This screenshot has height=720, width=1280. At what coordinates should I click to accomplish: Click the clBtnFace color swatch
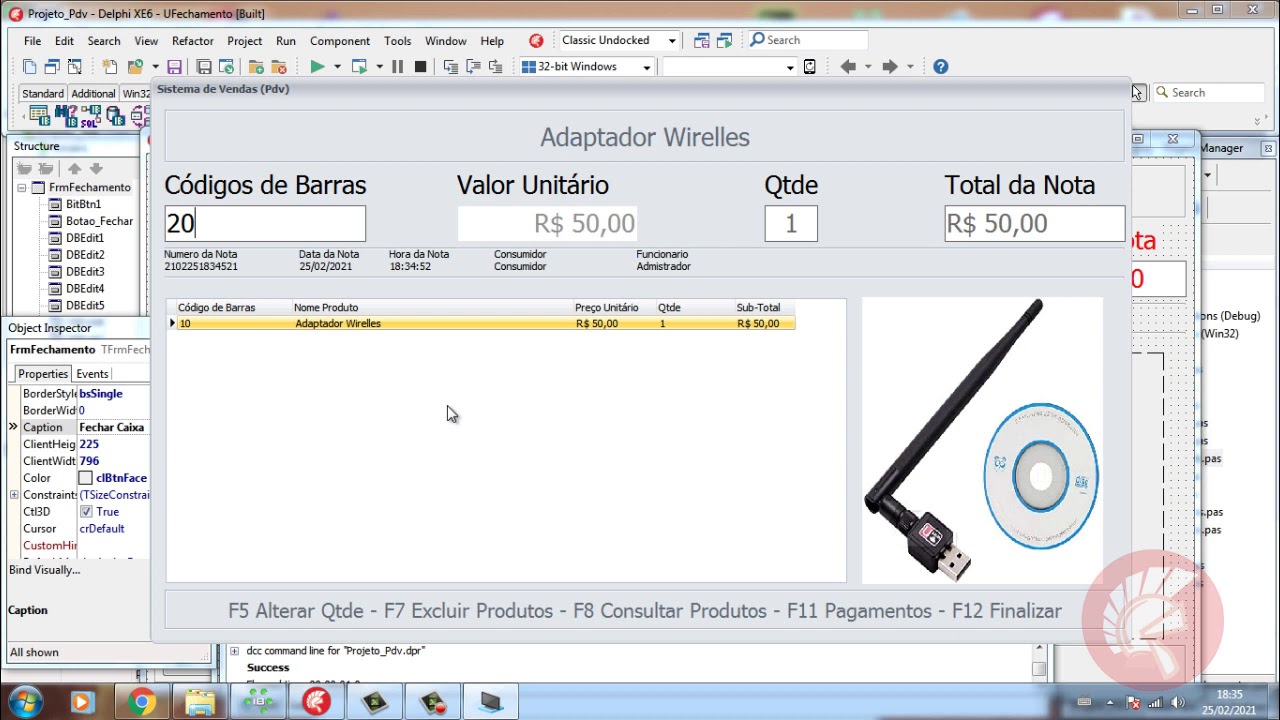pyautogui.click(x=86, y=478)
